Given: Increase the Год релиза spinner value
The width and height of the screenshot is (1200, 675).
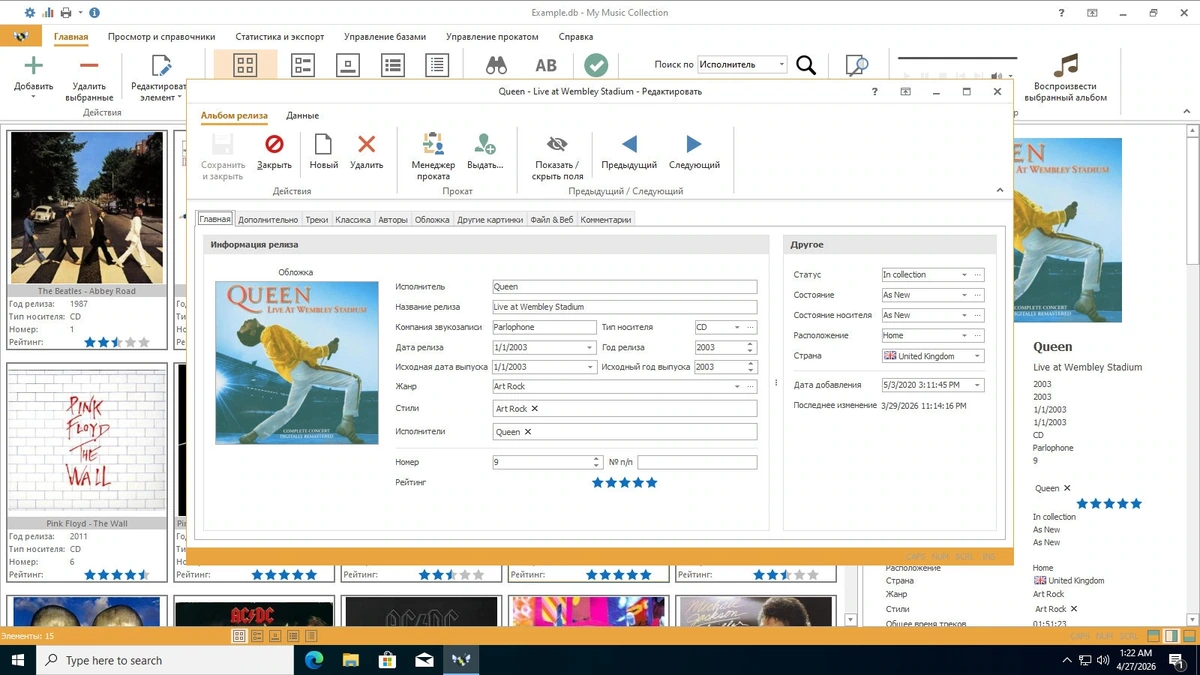Looking at the screenshot, I should (750, 344).
